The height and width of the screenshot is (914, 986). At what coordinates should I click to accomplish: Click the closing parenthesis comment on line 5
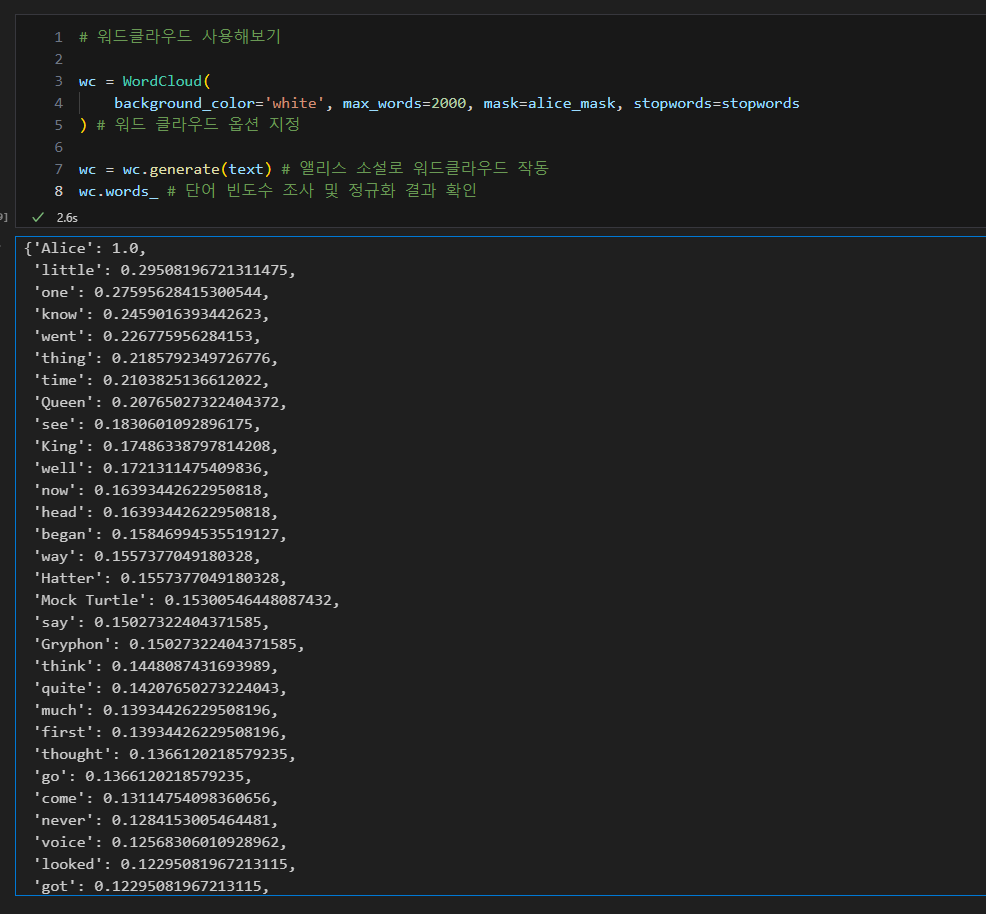pyautogui.click(x=189, y=124)
